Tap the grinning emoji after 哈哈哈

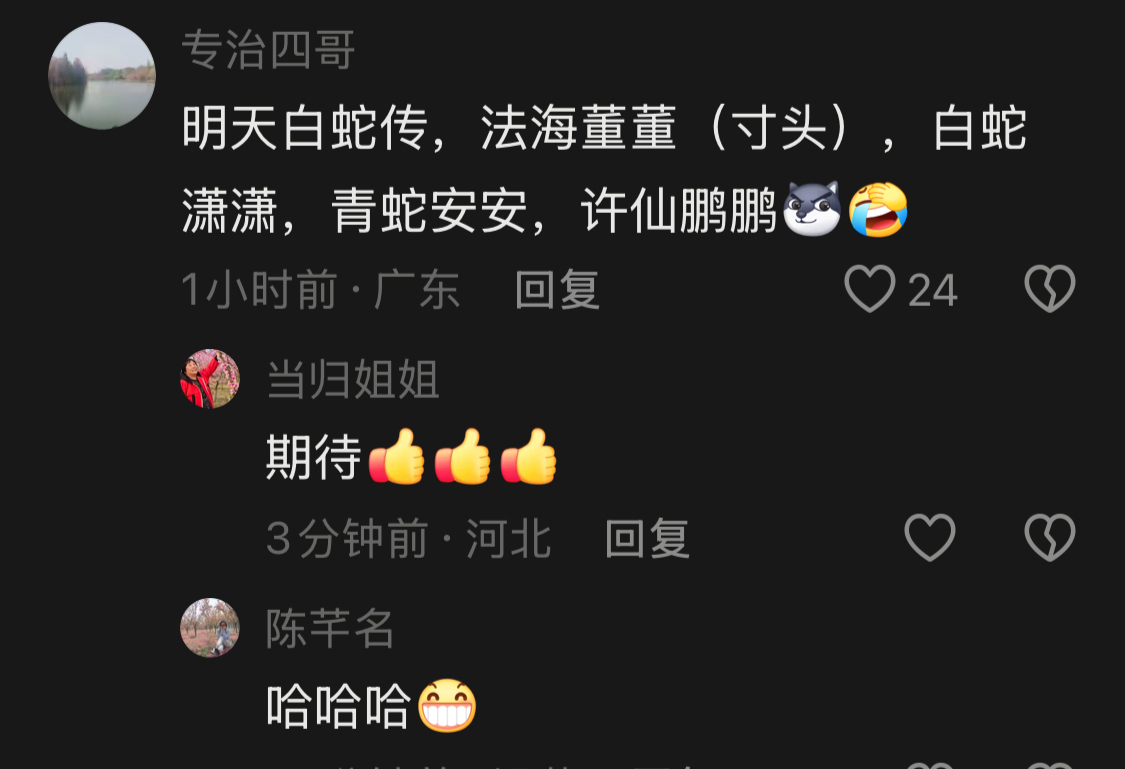[x=447, y=705]
